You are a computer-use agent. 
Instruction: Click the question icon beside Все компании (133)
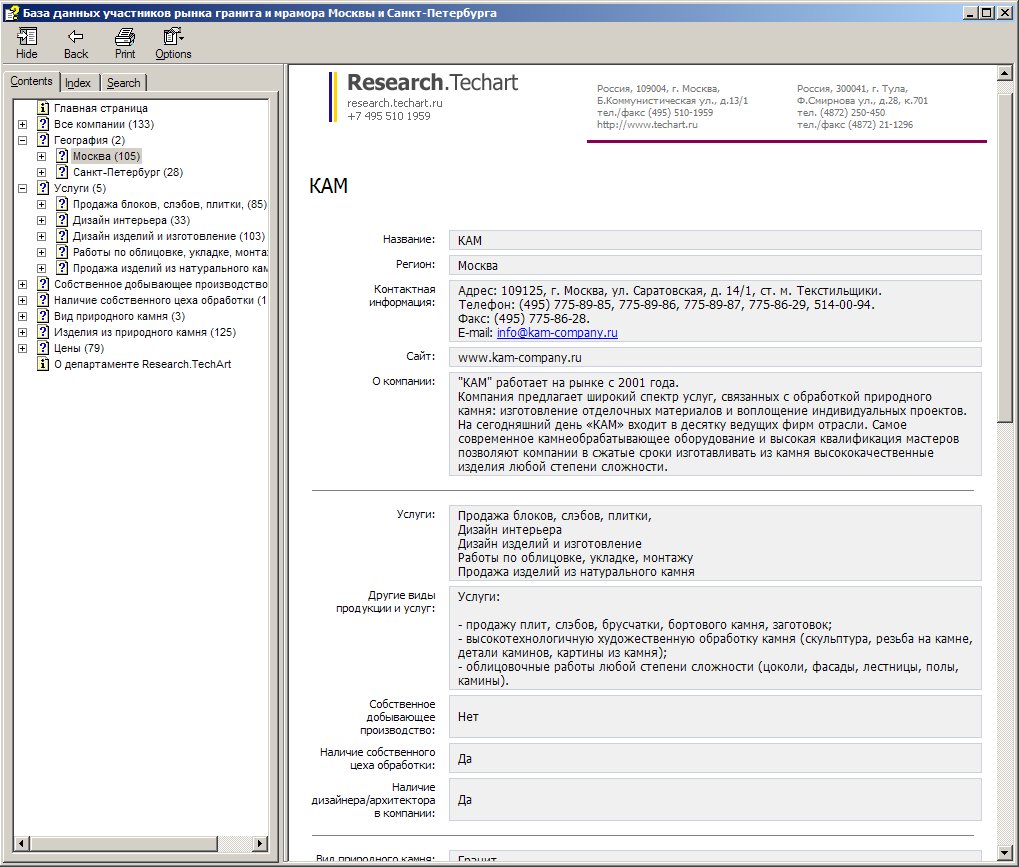point(43,124)
